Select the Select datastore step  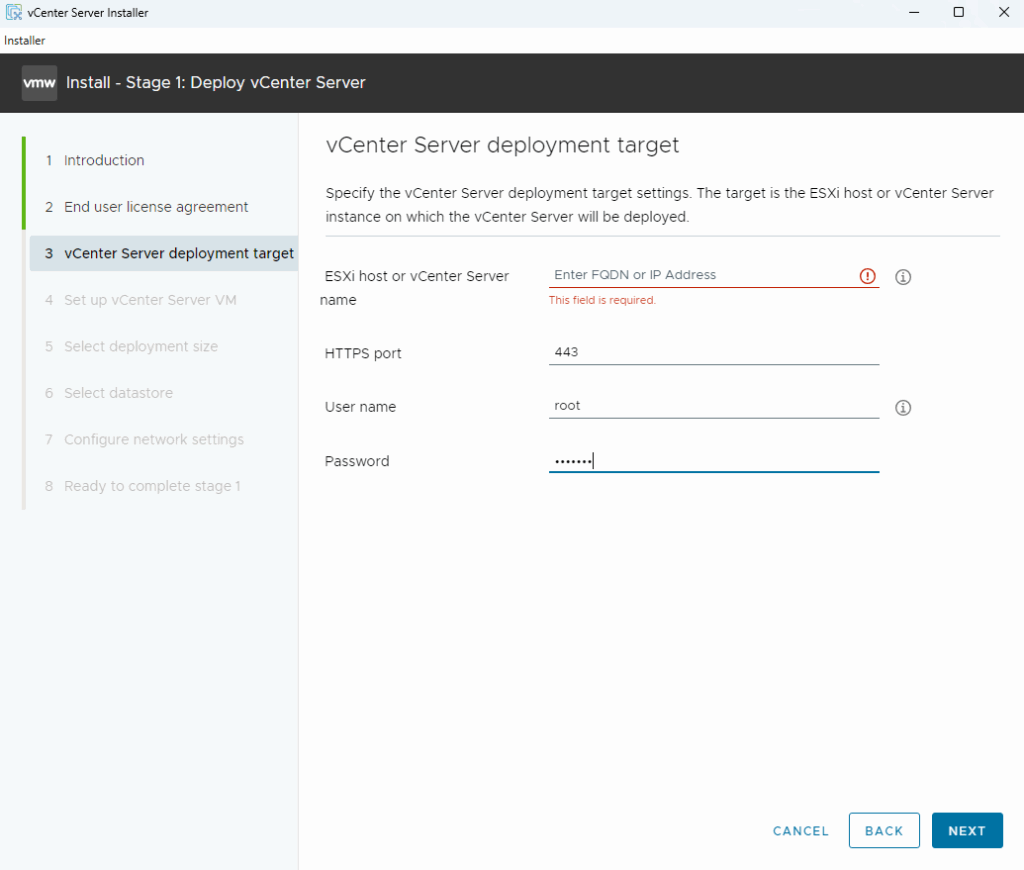(109, 393)
